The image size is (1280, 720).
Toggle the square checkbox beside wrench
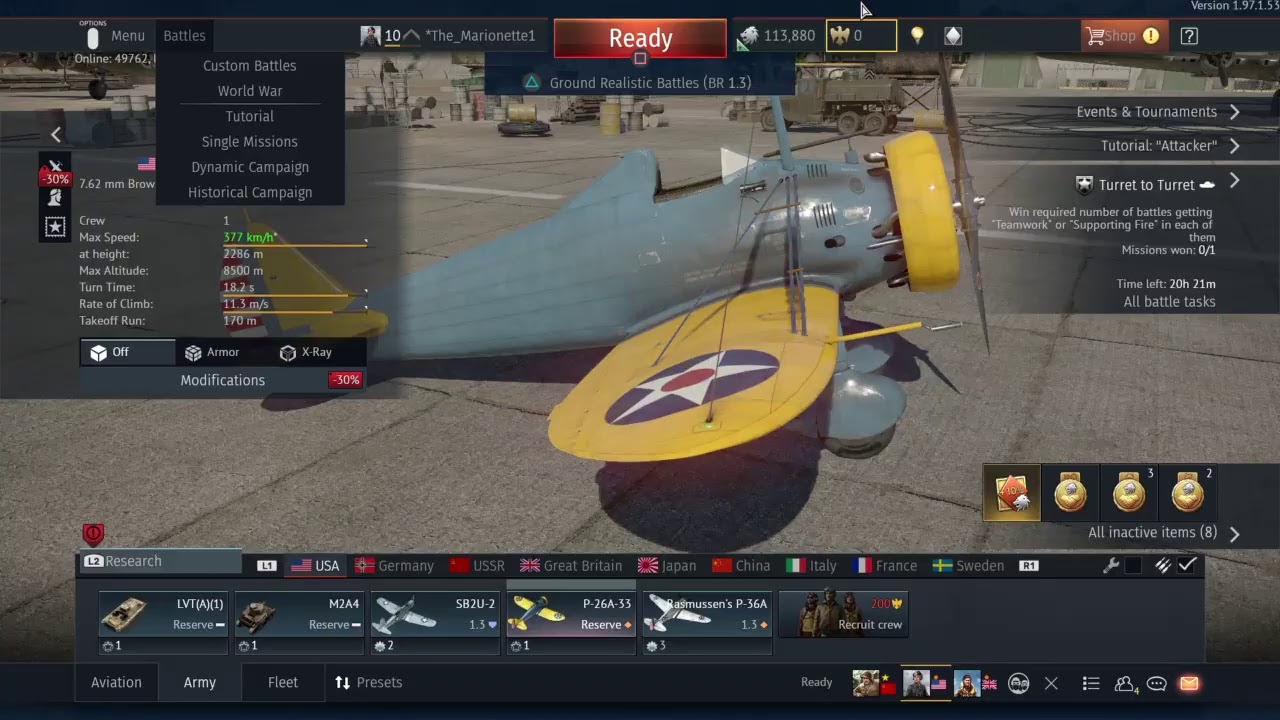pyautogui.click(x=1133, y=566)
